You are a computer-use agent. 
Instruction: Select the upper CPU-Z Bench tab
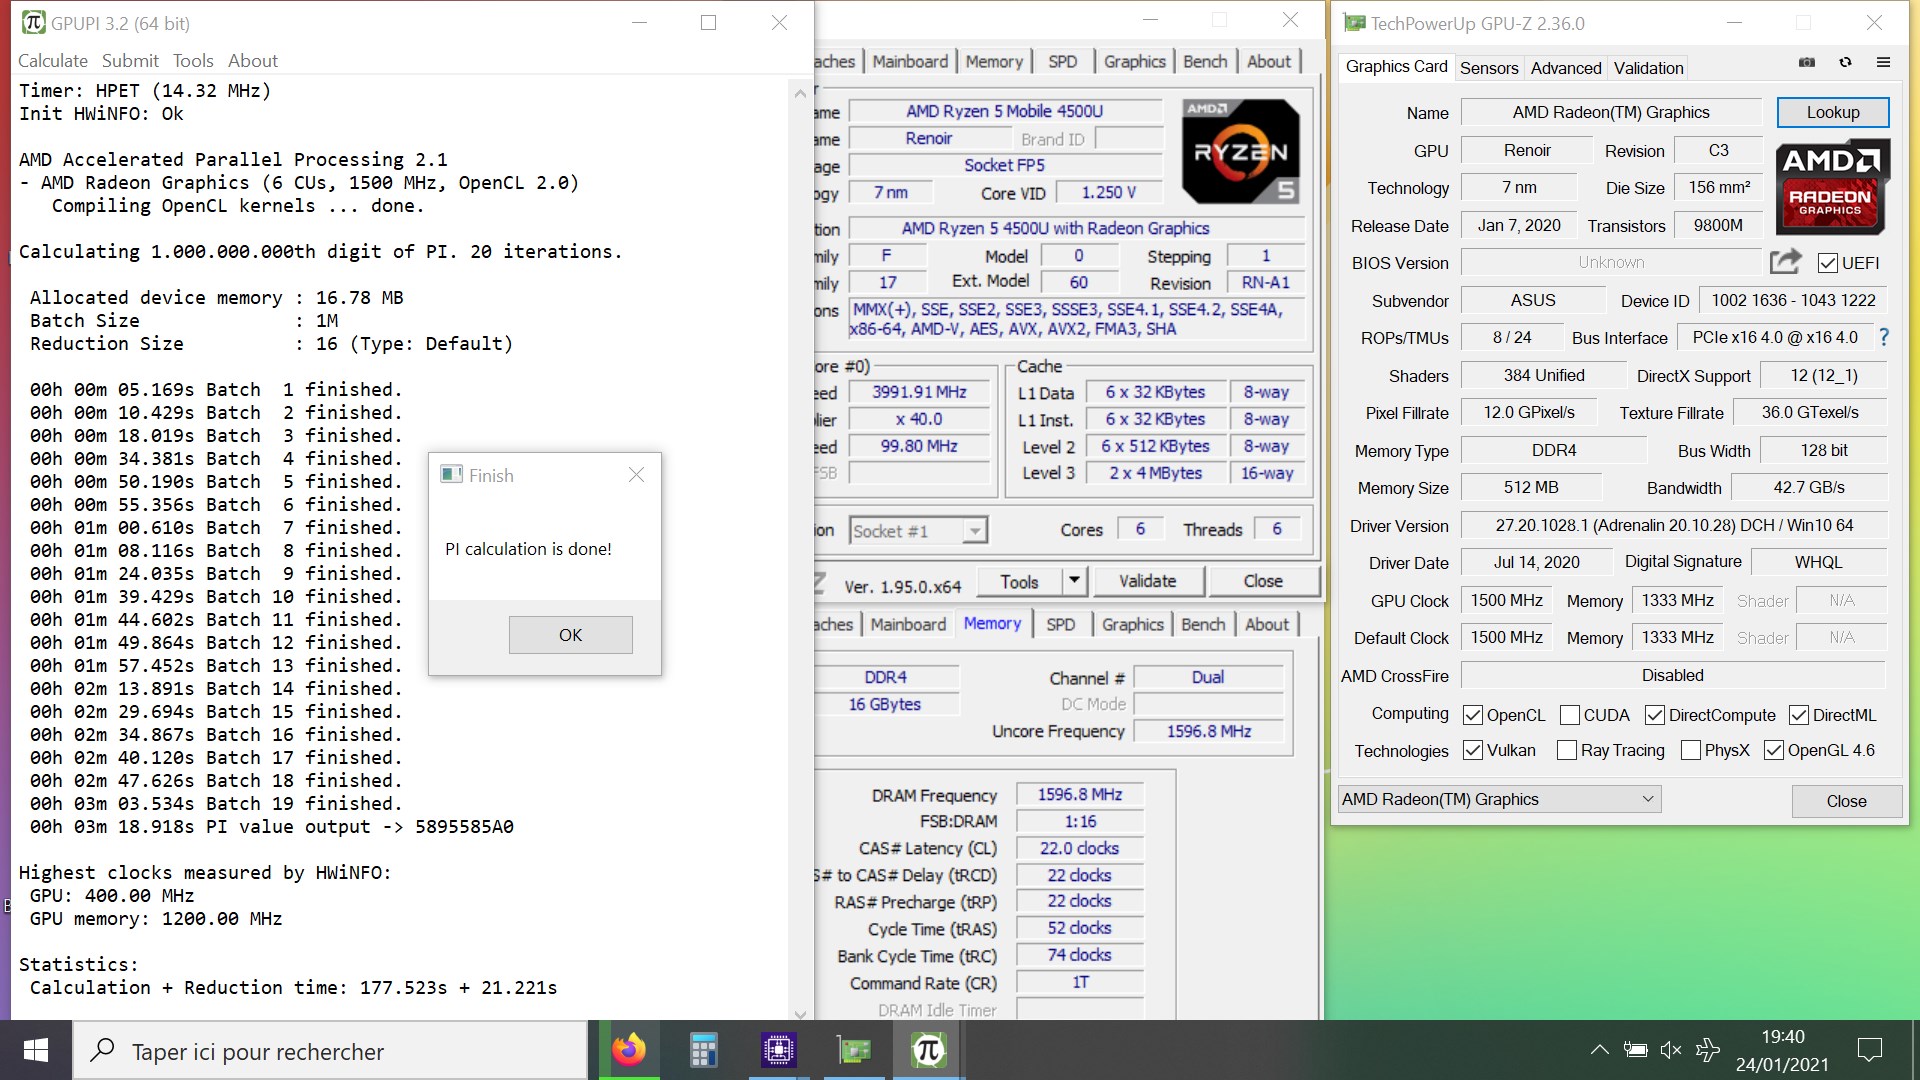(x=1205, y=61)
